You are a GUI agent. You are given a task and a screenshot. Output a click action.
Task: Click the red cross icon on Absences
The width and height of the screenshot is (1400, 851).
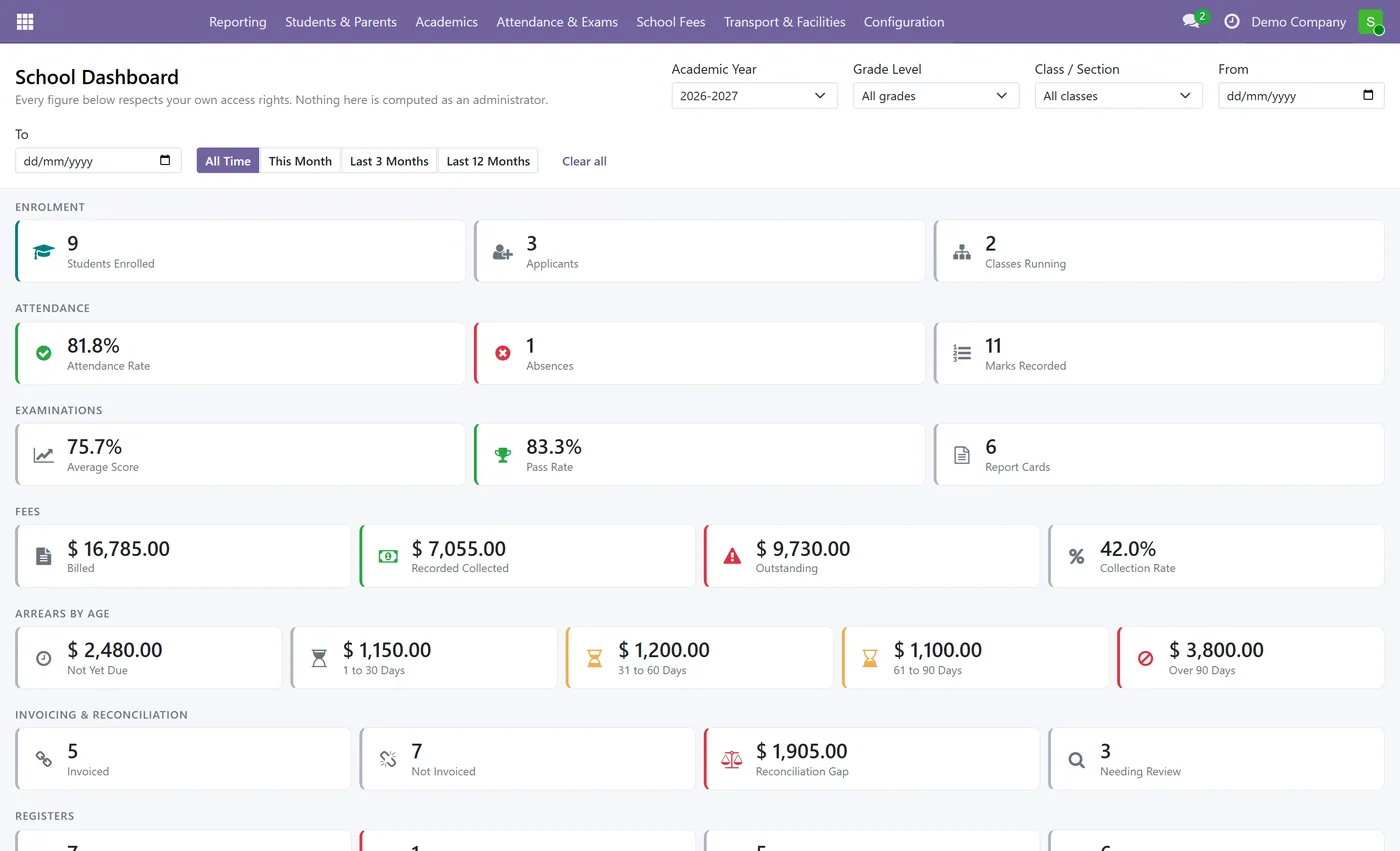click(x=503, y=353)
